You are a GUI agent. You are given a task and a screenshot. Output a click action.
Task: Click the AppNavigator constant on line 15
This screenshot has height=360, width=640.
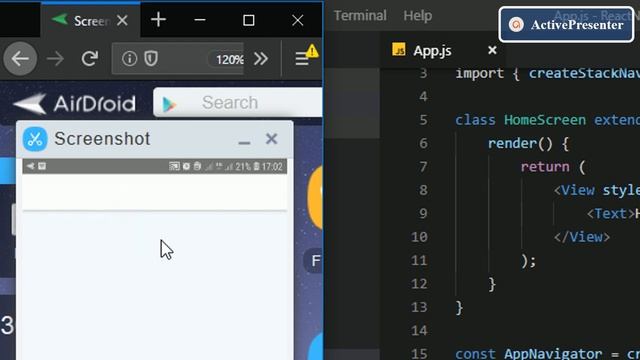tap(553, 353)
